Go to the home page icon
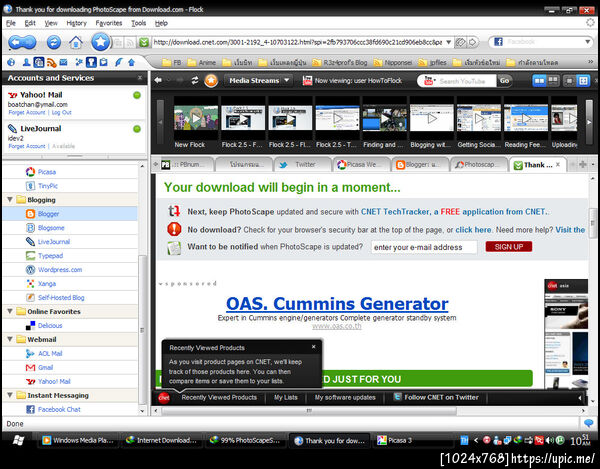 75,42
